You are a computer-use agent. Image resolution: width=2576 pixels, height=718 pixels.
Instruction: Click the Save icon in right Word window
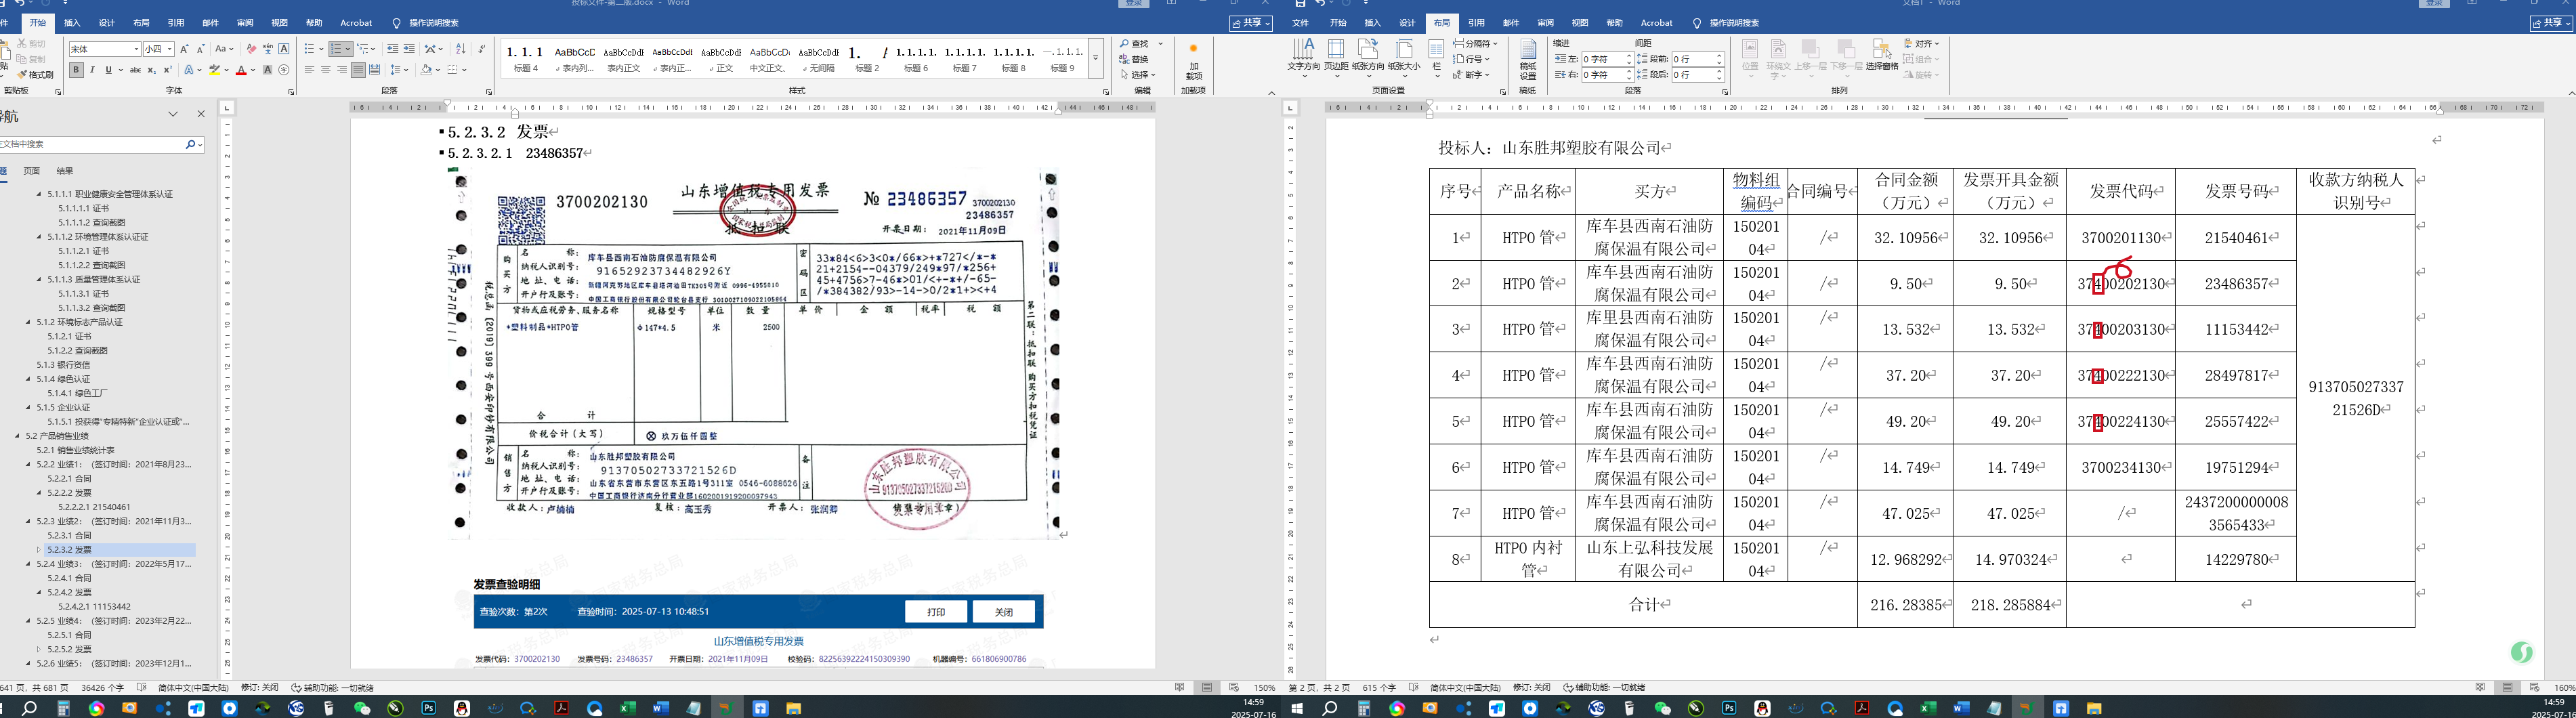[x=1300, y=4]
